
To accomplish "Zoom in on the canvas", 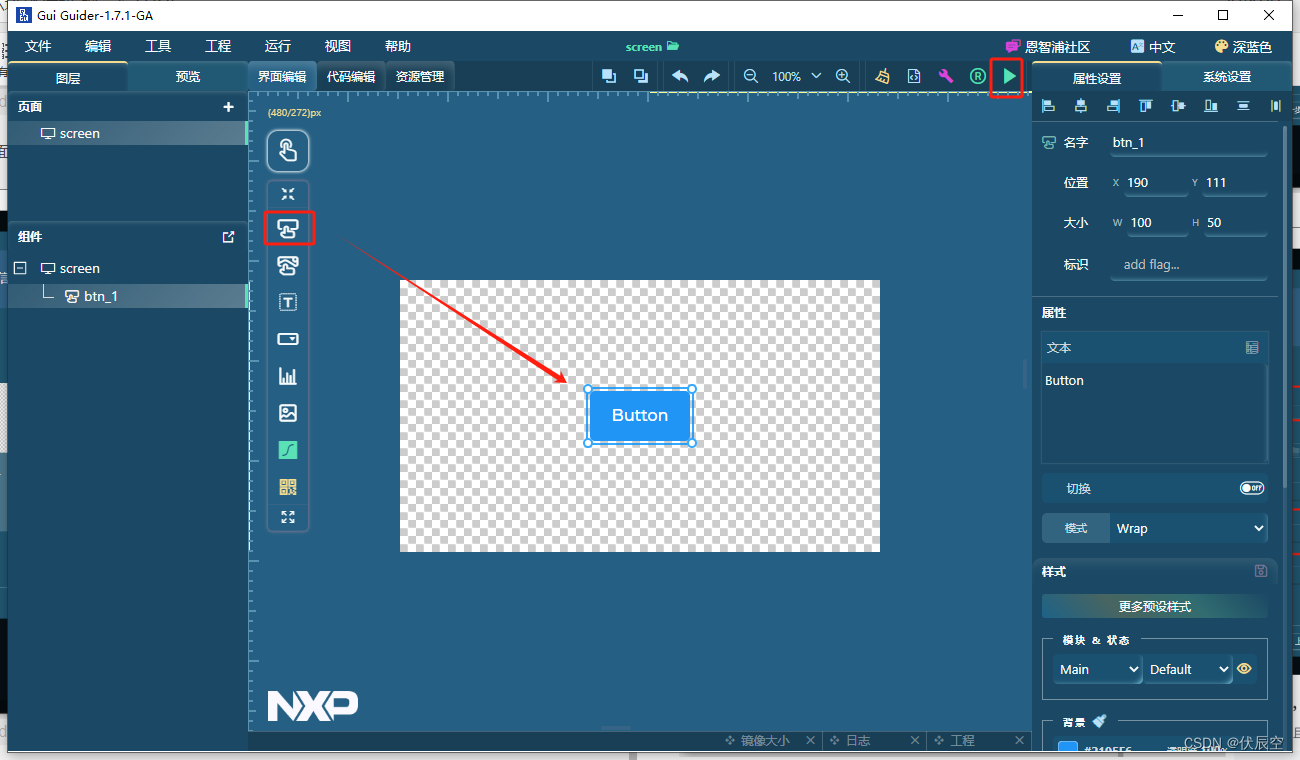I will point(843,76).
